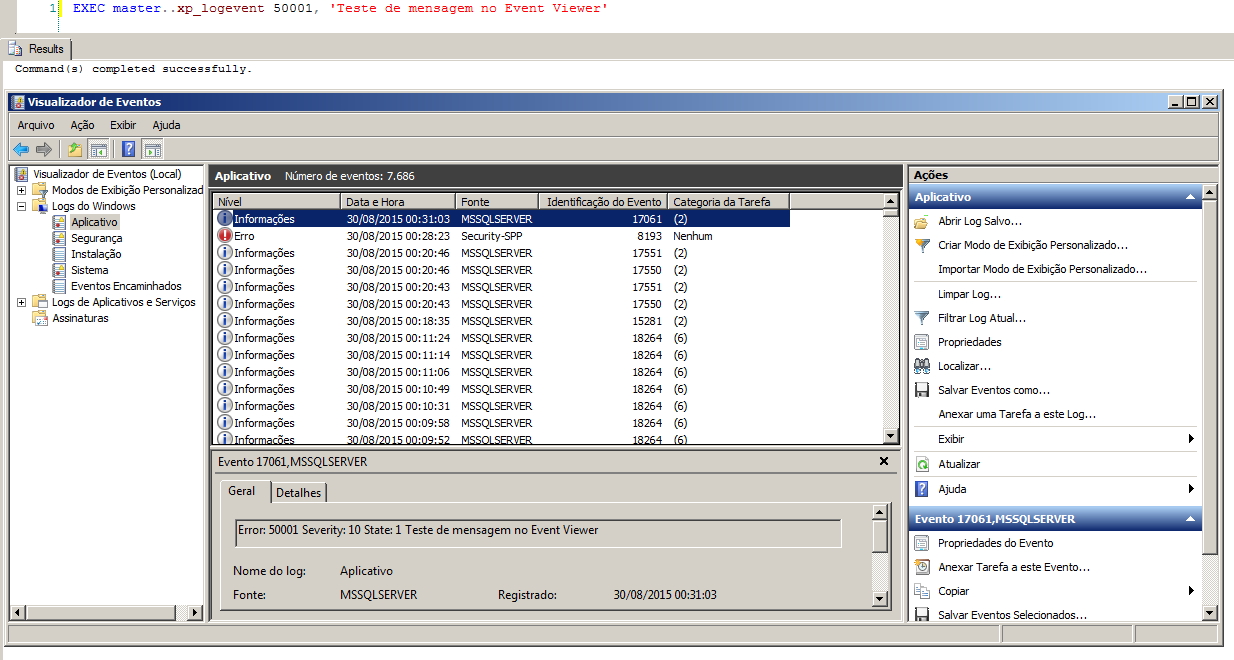Click the Atualizar refresh icon
The height and width of the screenshot is (660, 1234).
(x=922, y=464)
